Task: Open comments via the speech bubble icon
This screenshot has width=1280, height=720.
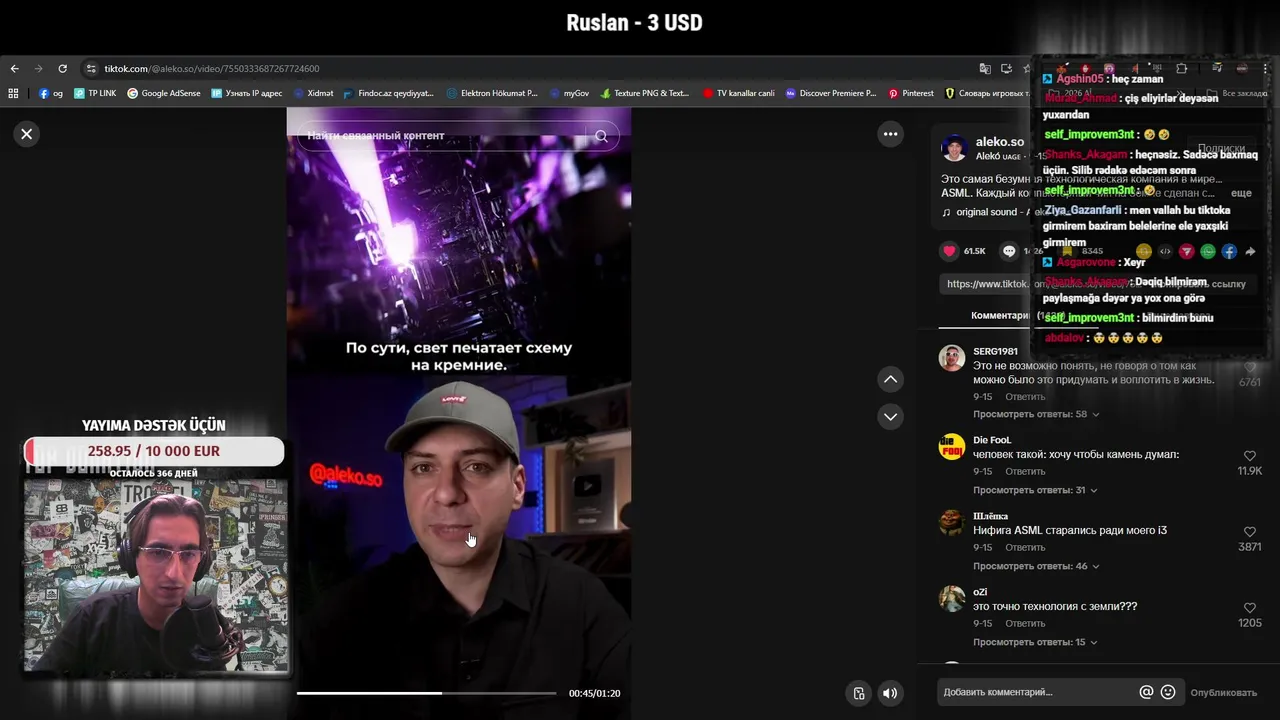Action: 1009,251
